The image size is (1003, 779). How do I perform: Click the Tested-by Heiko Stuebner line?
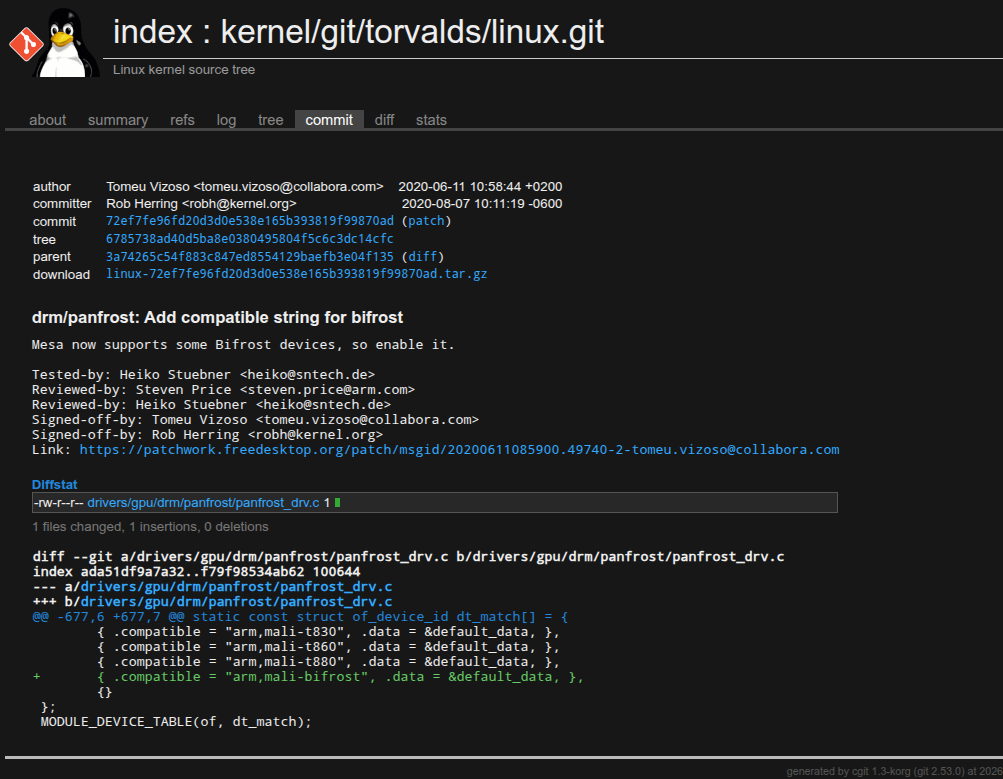pos(203,375)
